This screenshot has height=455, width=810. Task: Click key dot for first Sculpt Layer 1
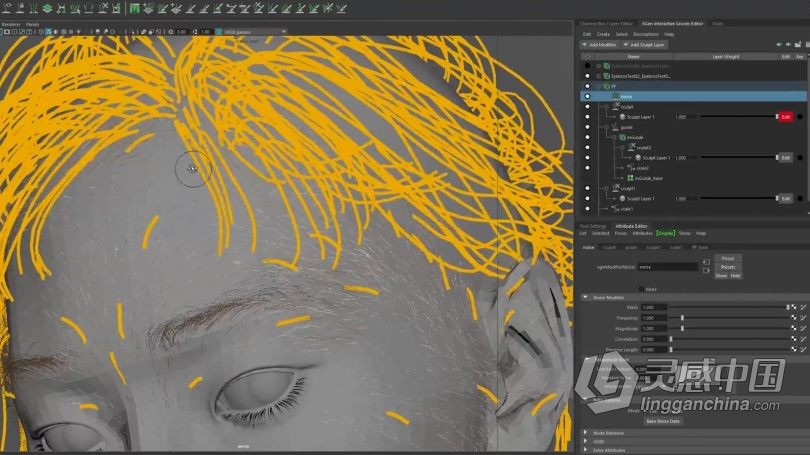(800, 117)
